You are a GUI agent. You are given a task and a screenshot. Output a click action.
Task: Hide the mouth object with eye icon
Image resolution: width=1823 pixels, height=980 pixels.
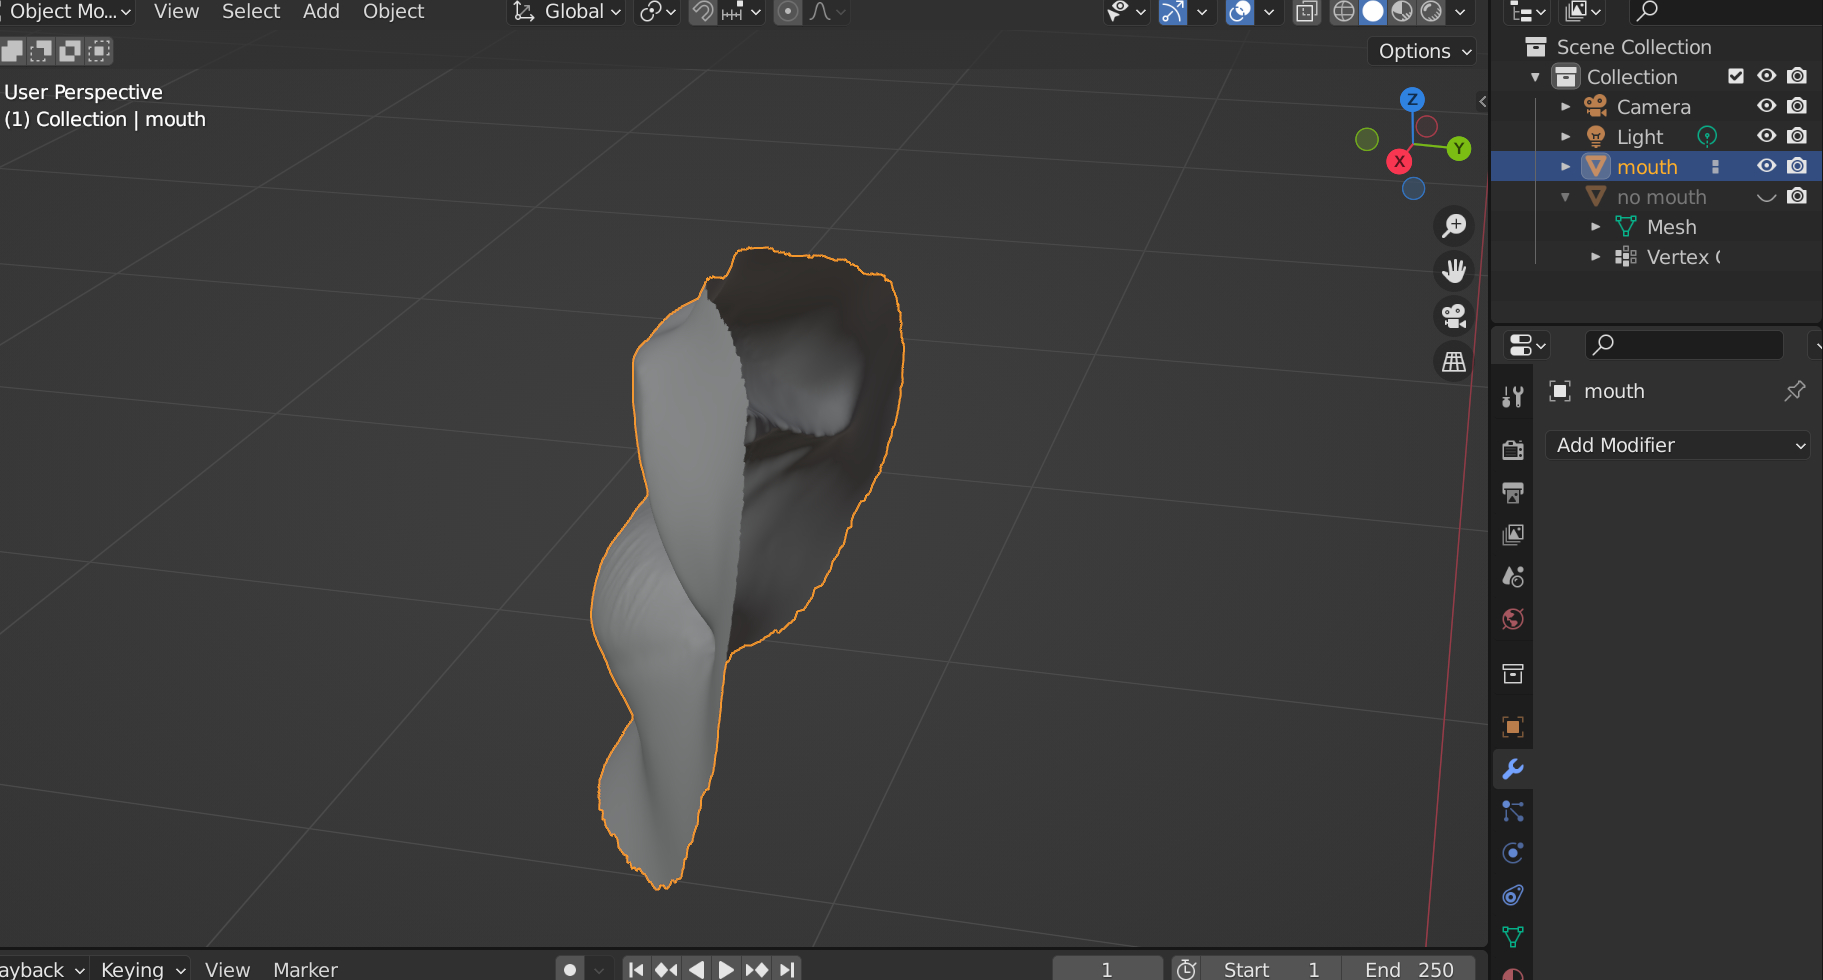[1767, 166]
